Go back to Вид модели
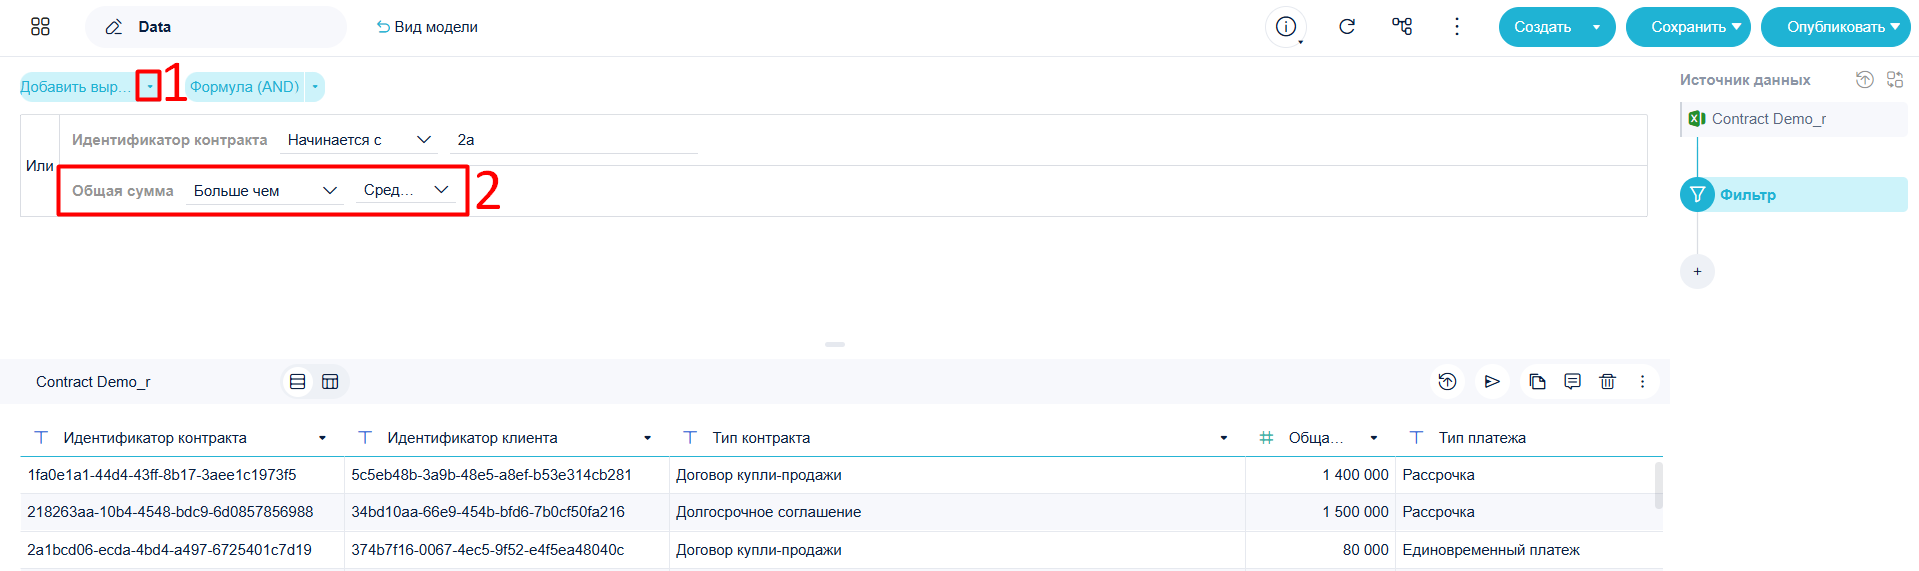This screenshot has width=1919, height=571. click(x=427, y=27)
